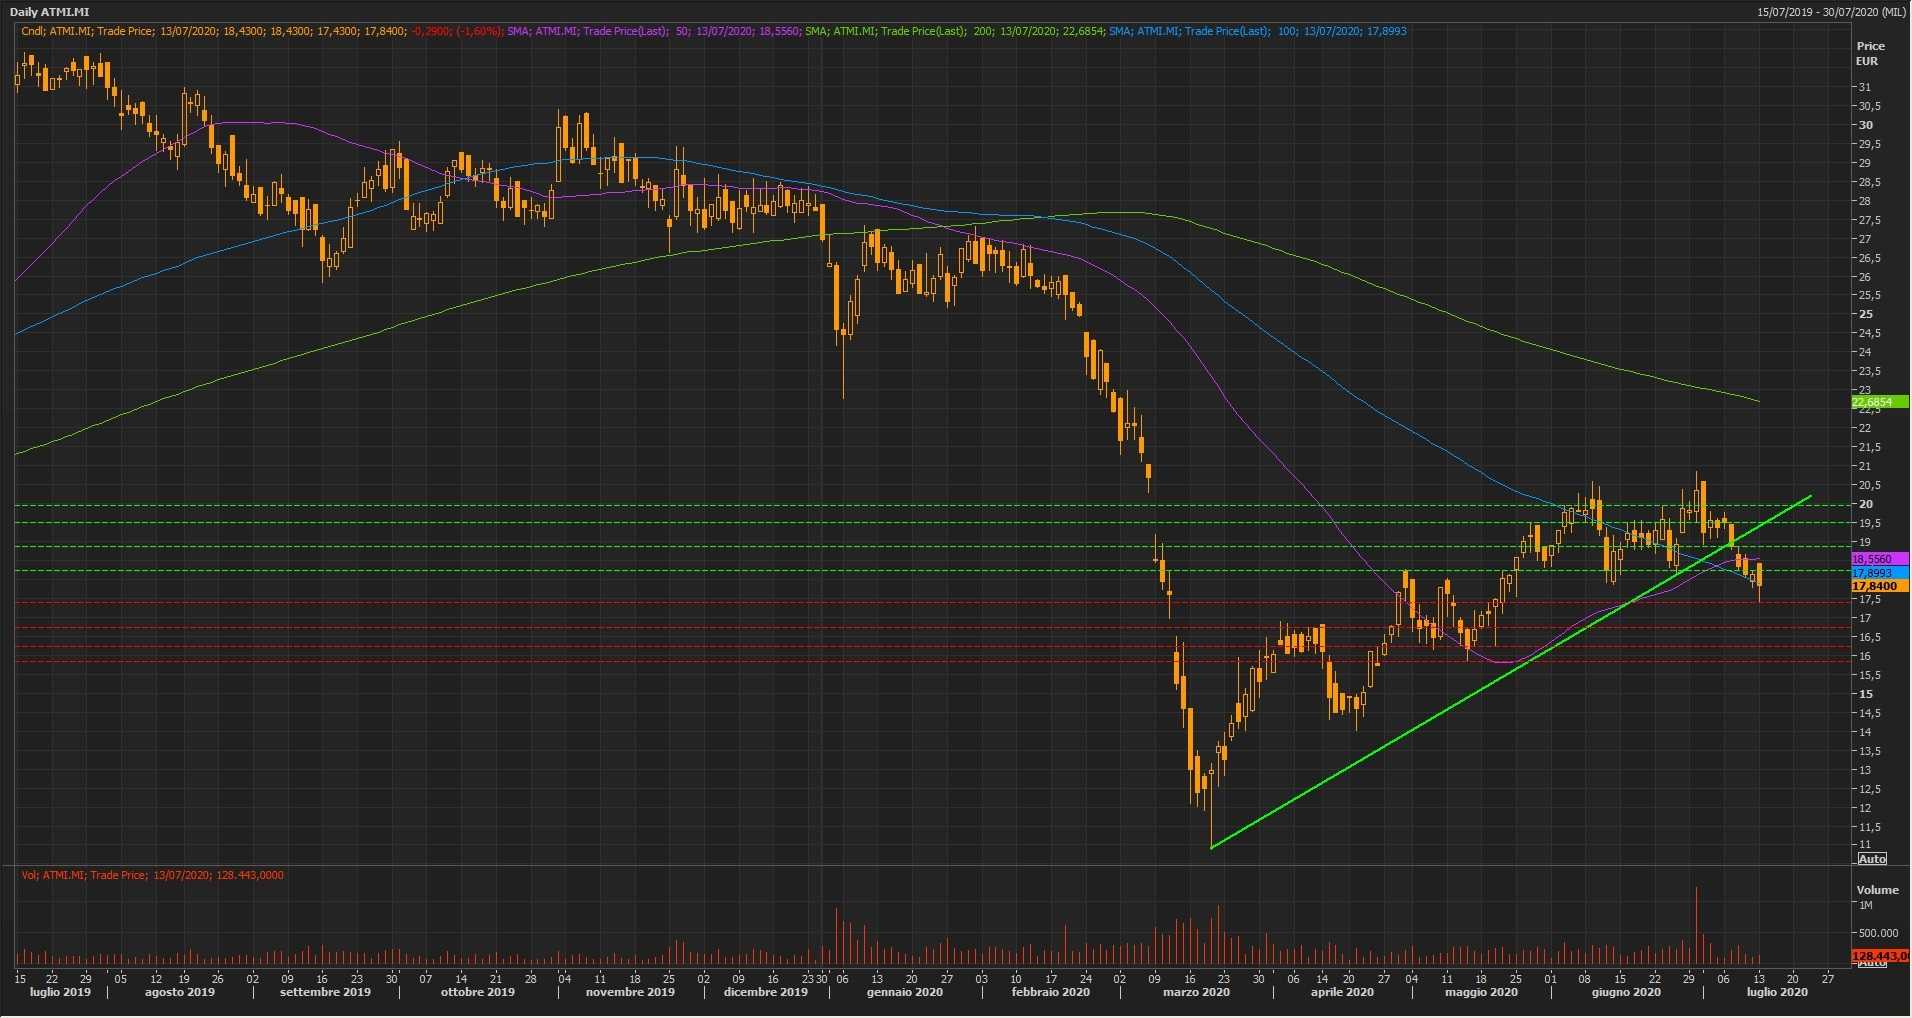Click the magenta 18,5560 price tag
The height and width of the screenshot is (1018, 1912).
[x=1871, y=559]
